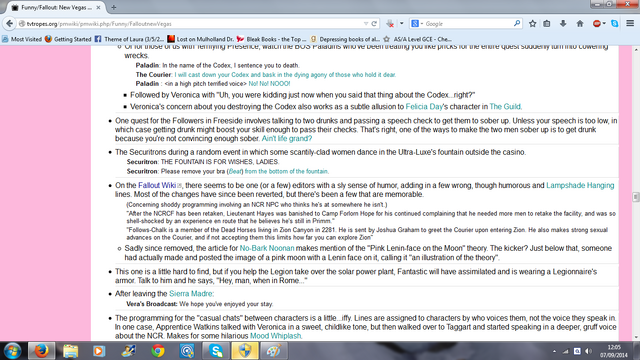Open the AS/A Level GCE bookmark

click(418, 39)
